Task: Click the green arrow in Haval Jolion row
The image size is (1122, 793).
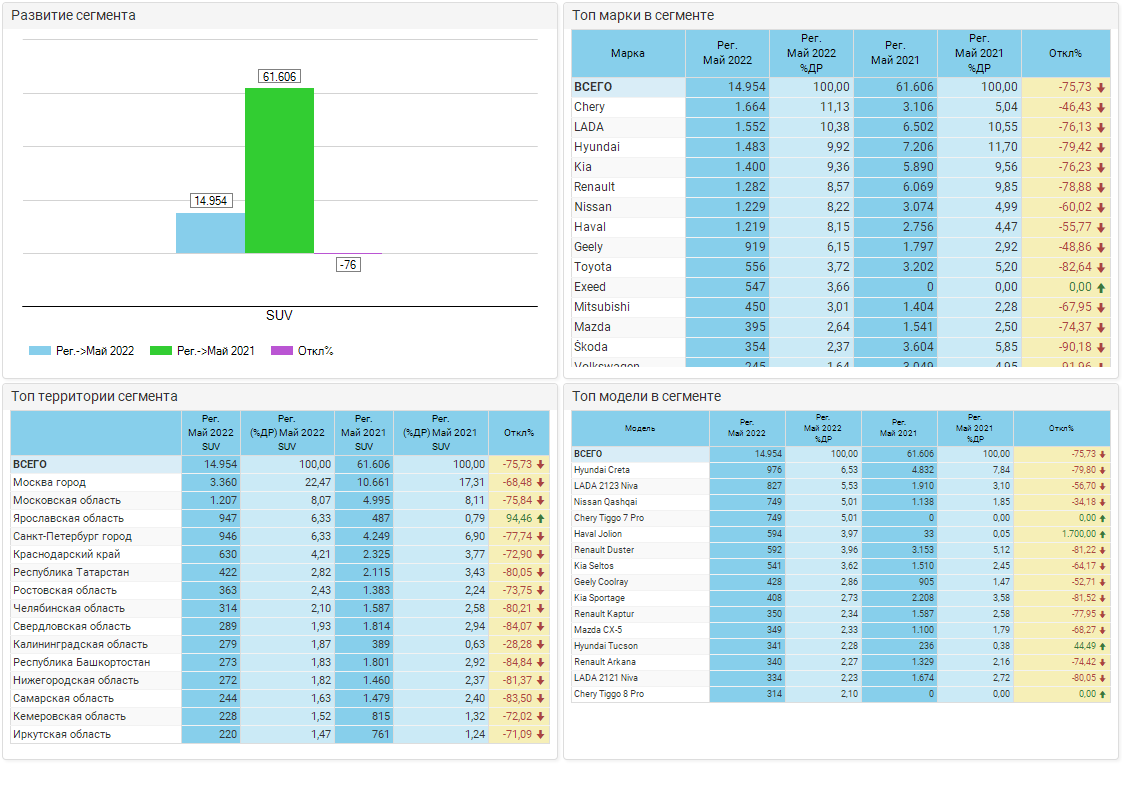Action: (1102, 534)
